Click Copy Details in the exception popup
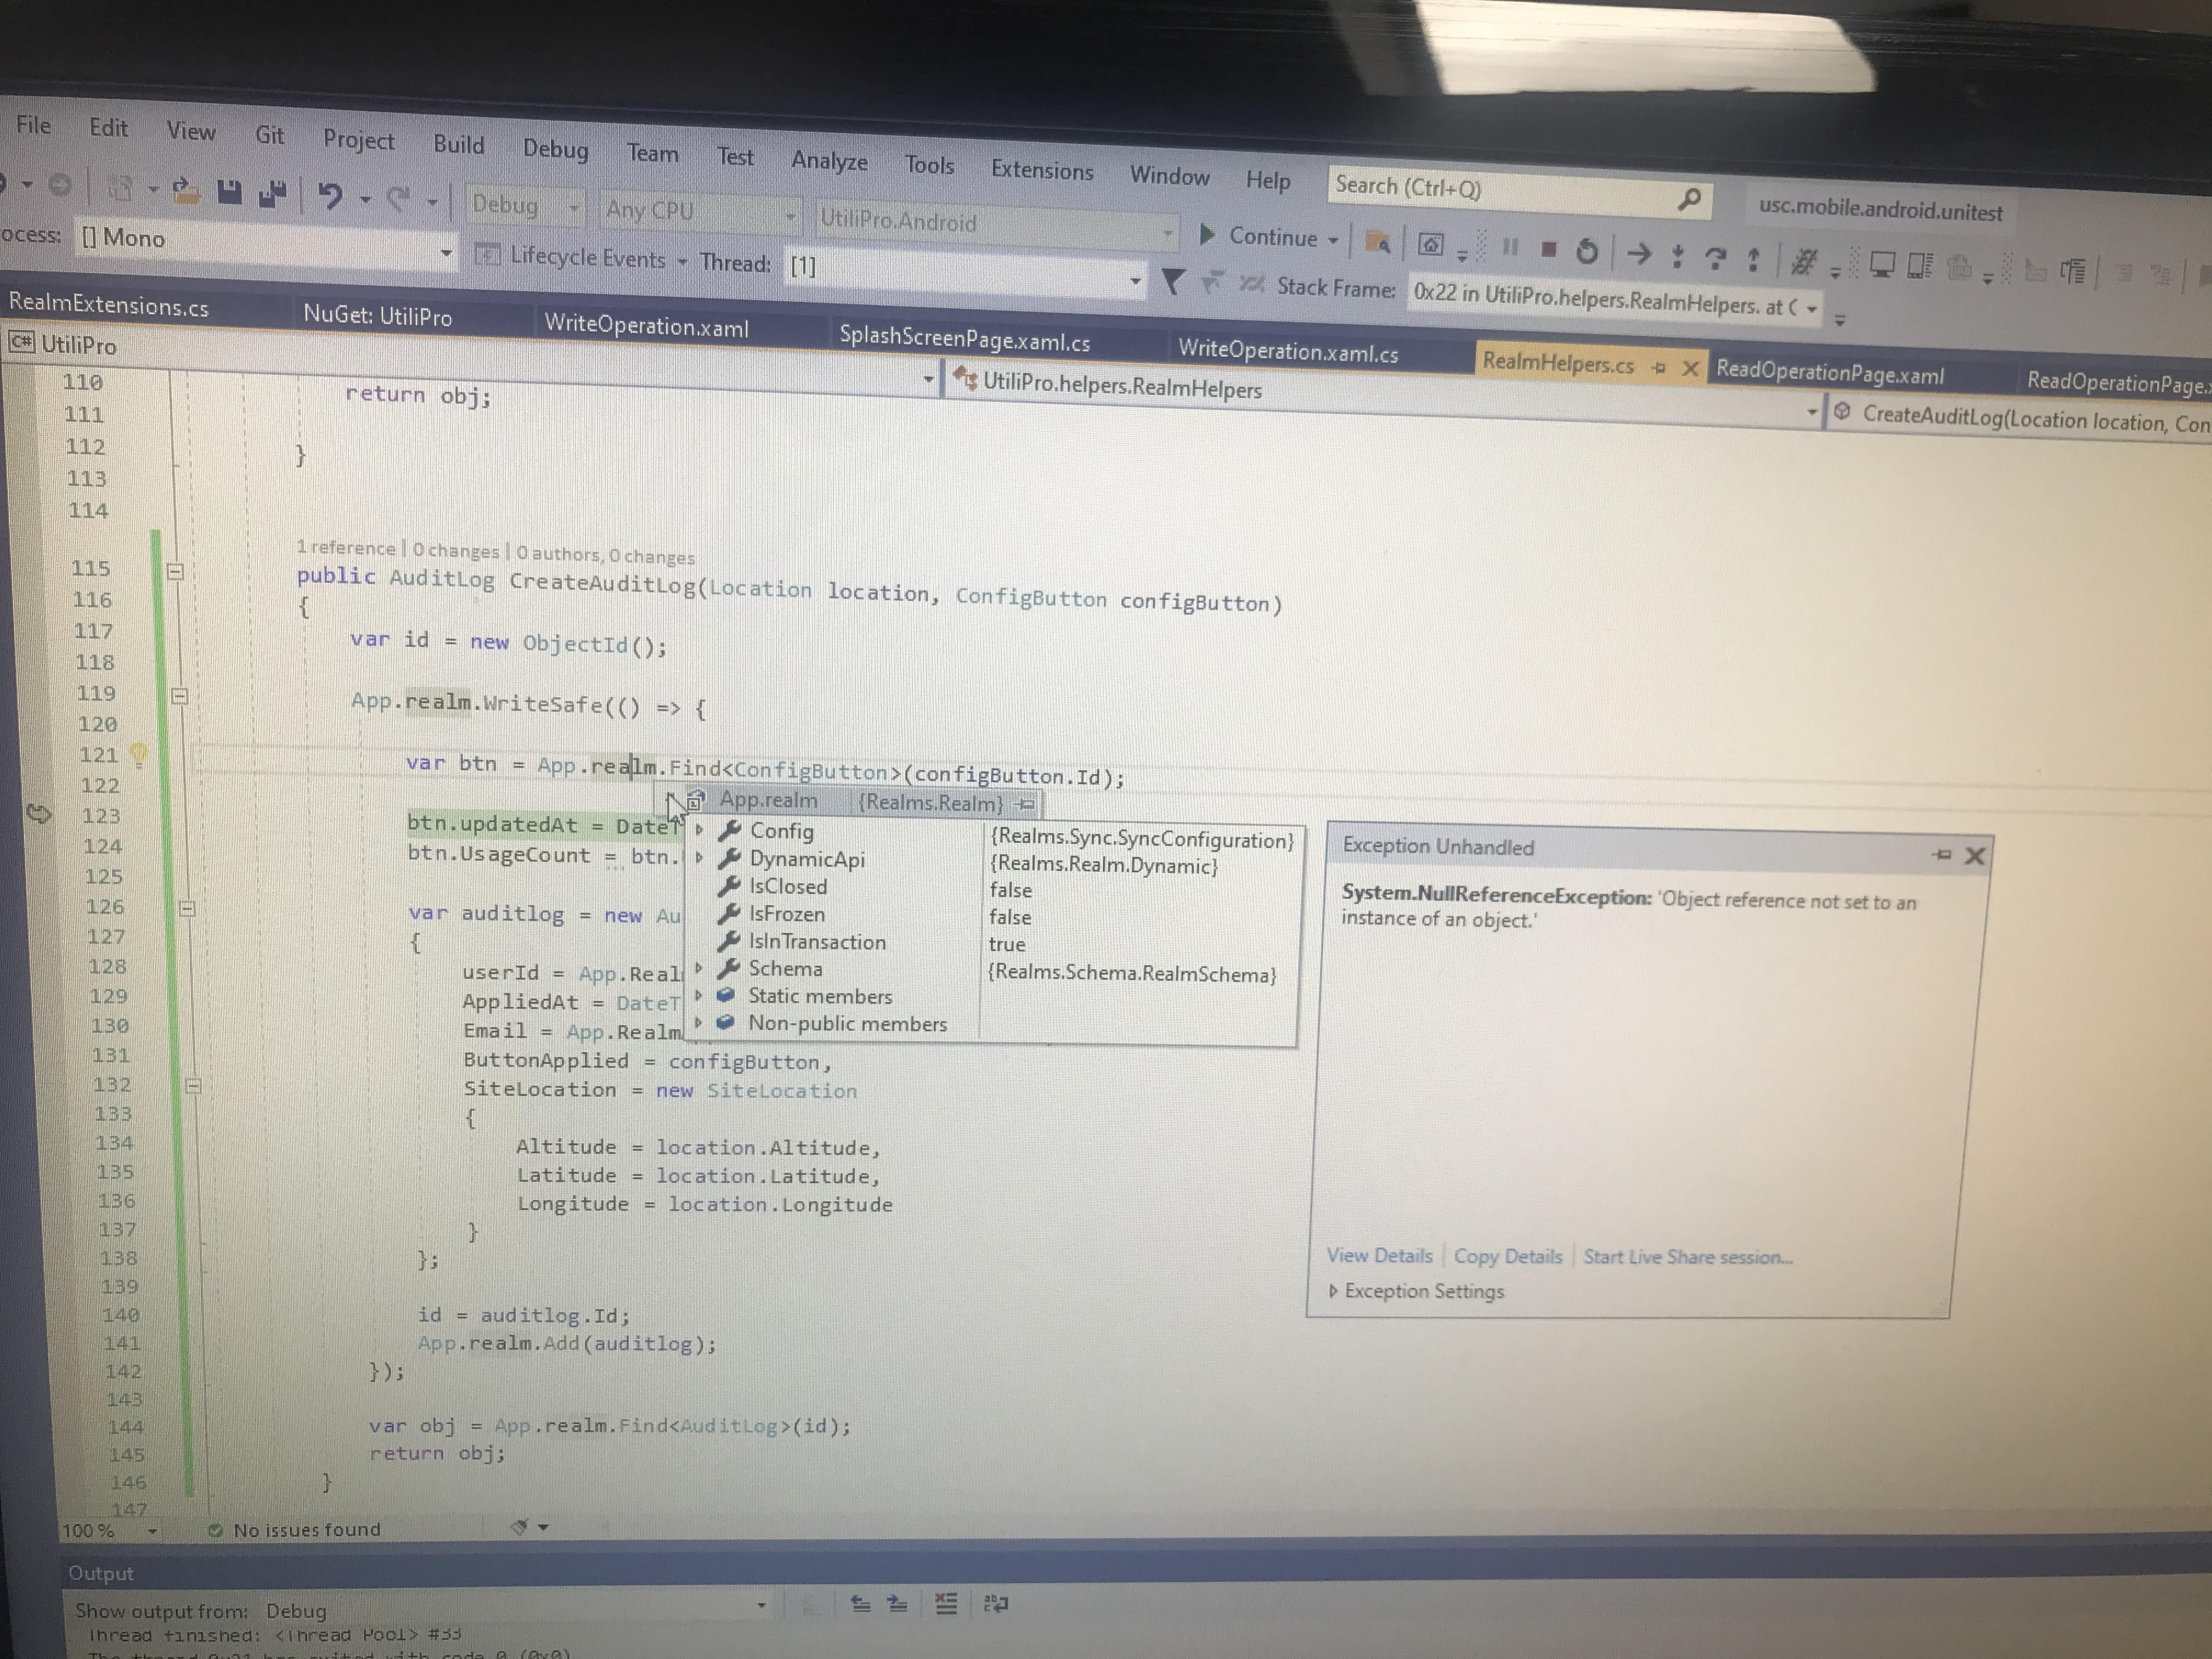The width and height of the screenshot is (2212, 1659). tap(1508, 1256)
